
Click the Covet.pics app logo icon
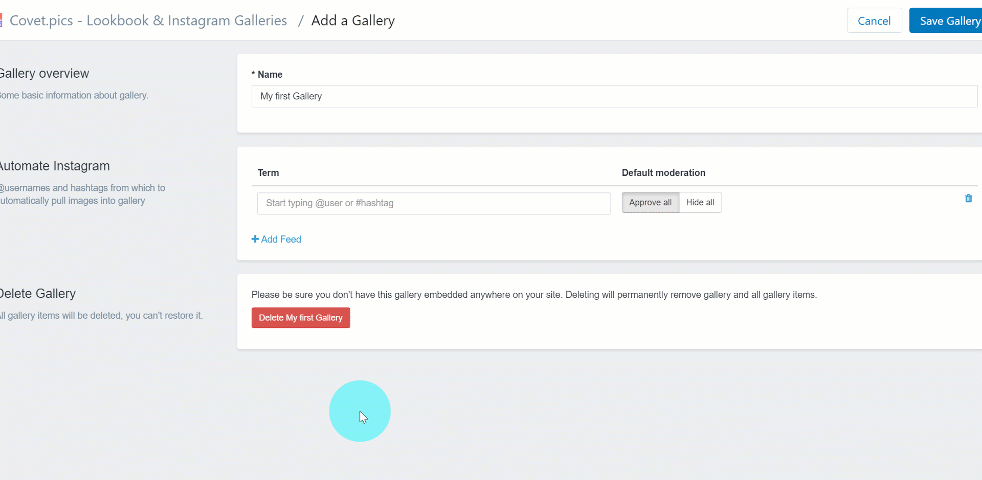pyautogui.click(x=1, y=21)
